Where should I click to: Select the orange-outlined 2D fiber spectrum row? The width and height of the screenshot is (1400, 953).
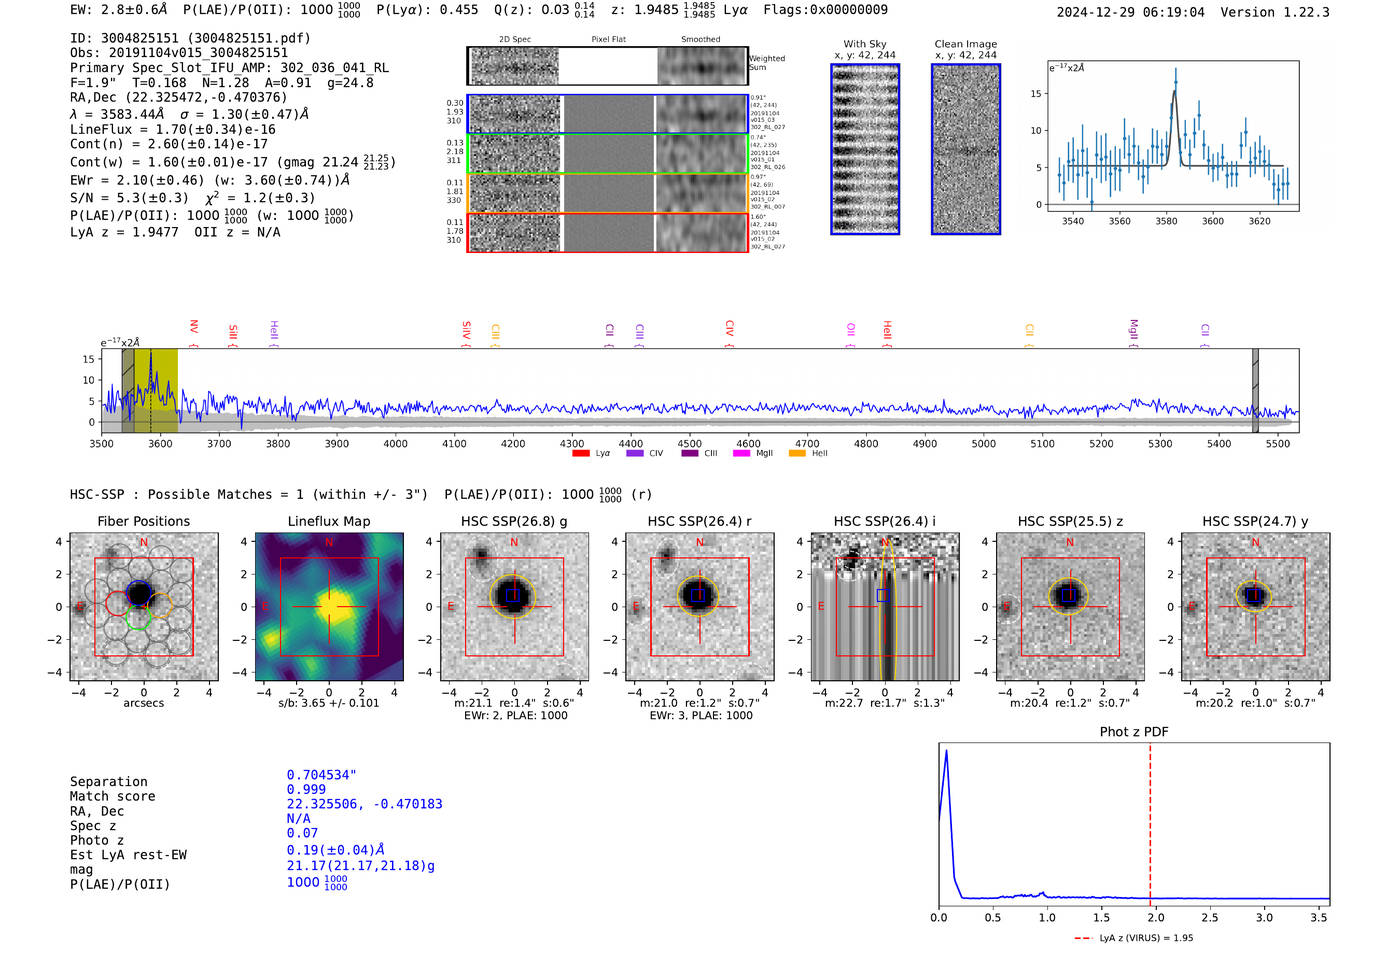point(608,192)
